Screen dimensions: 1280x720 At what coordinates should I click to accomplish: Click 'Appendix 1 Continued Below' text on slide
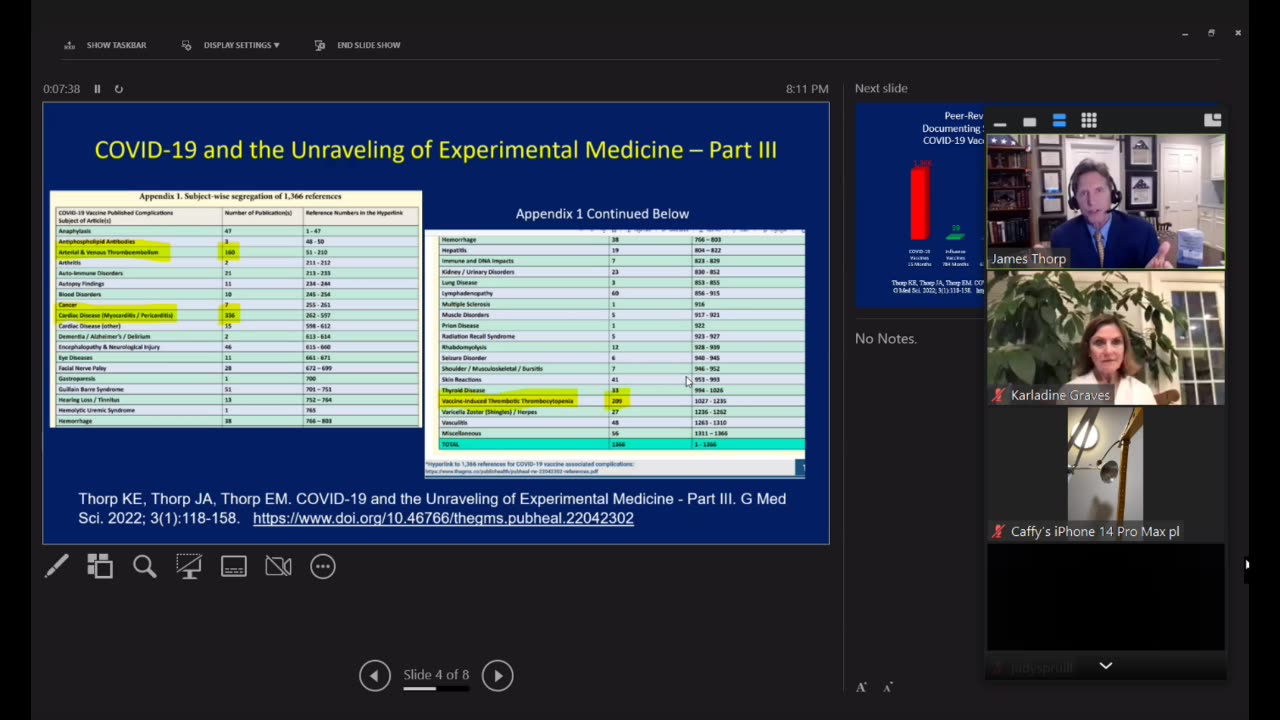(x=602, y=214)
